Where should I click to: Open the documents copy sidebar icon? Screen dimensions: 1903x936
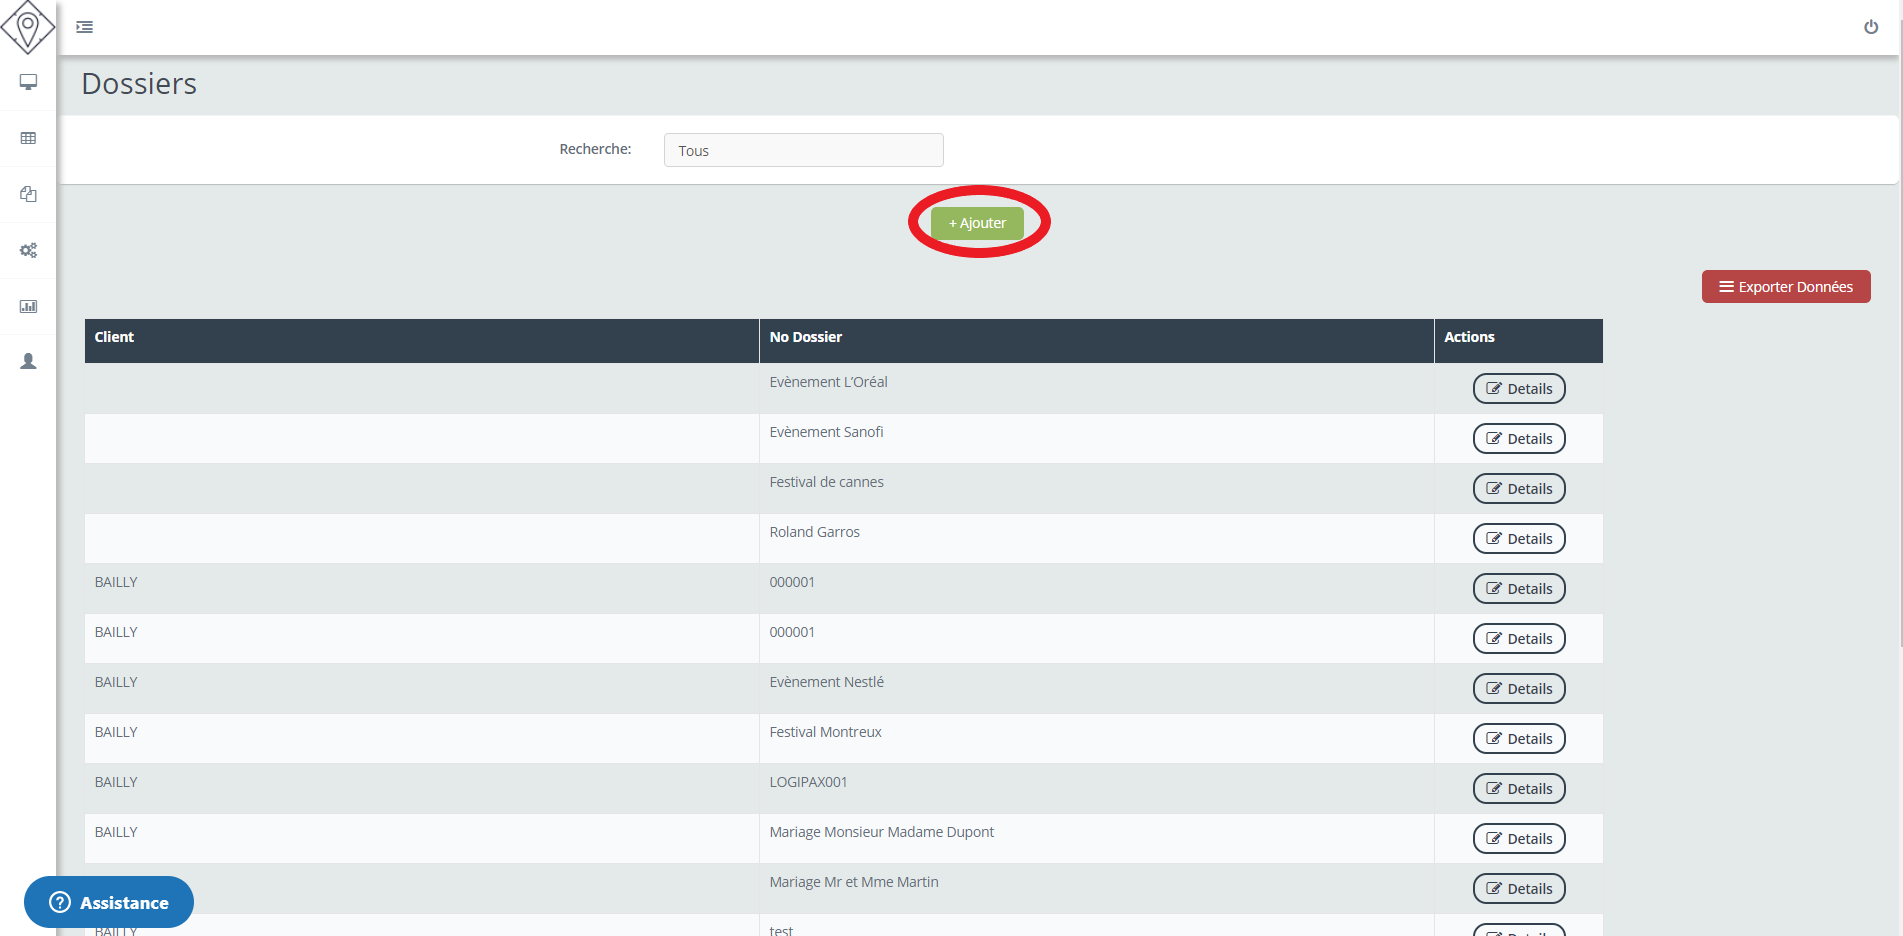click(x=28, y=194)
